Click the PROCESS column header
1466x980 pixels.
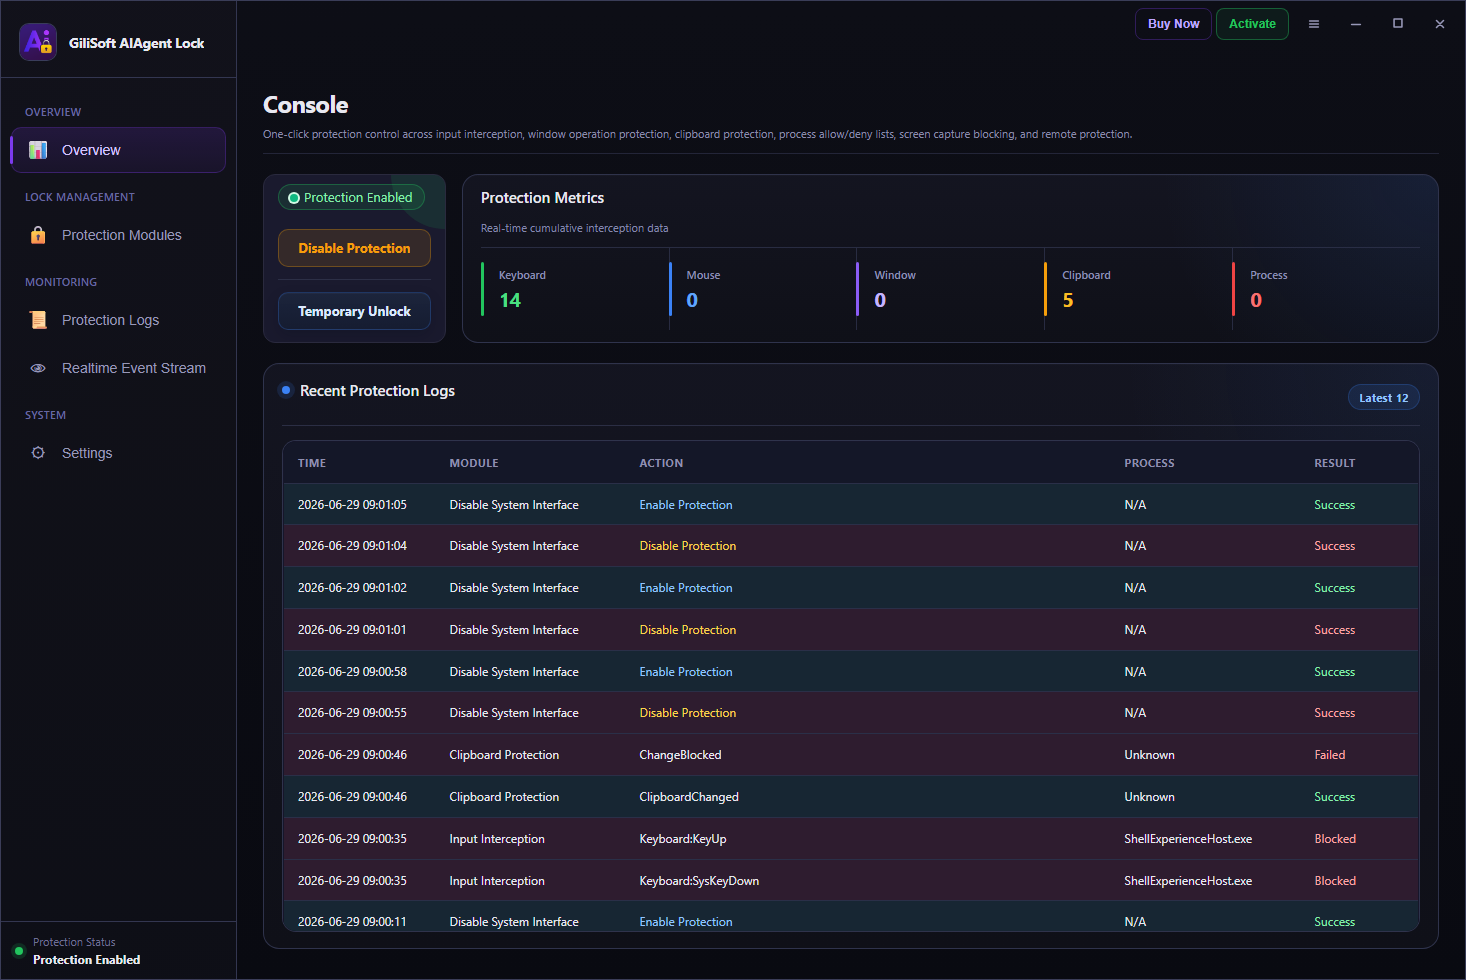click(x=1149, y=463)
